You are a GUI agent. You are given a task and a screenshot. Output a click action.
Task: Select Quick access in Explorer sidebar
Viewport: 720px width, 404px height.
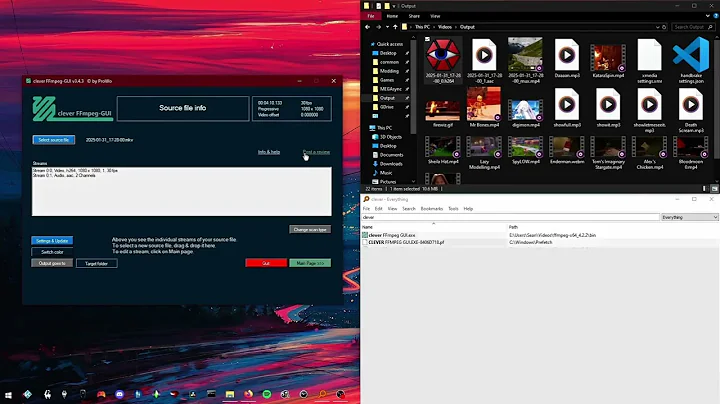[387, 44]
